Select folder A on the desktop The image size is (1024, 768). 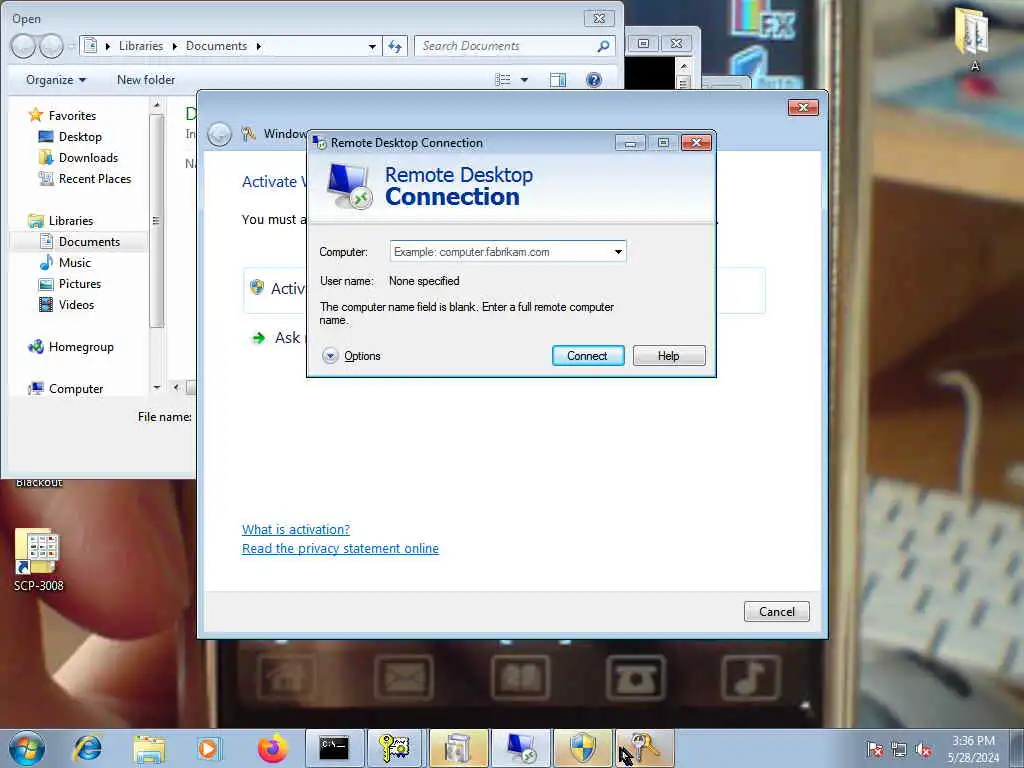(x=973, y=39)
